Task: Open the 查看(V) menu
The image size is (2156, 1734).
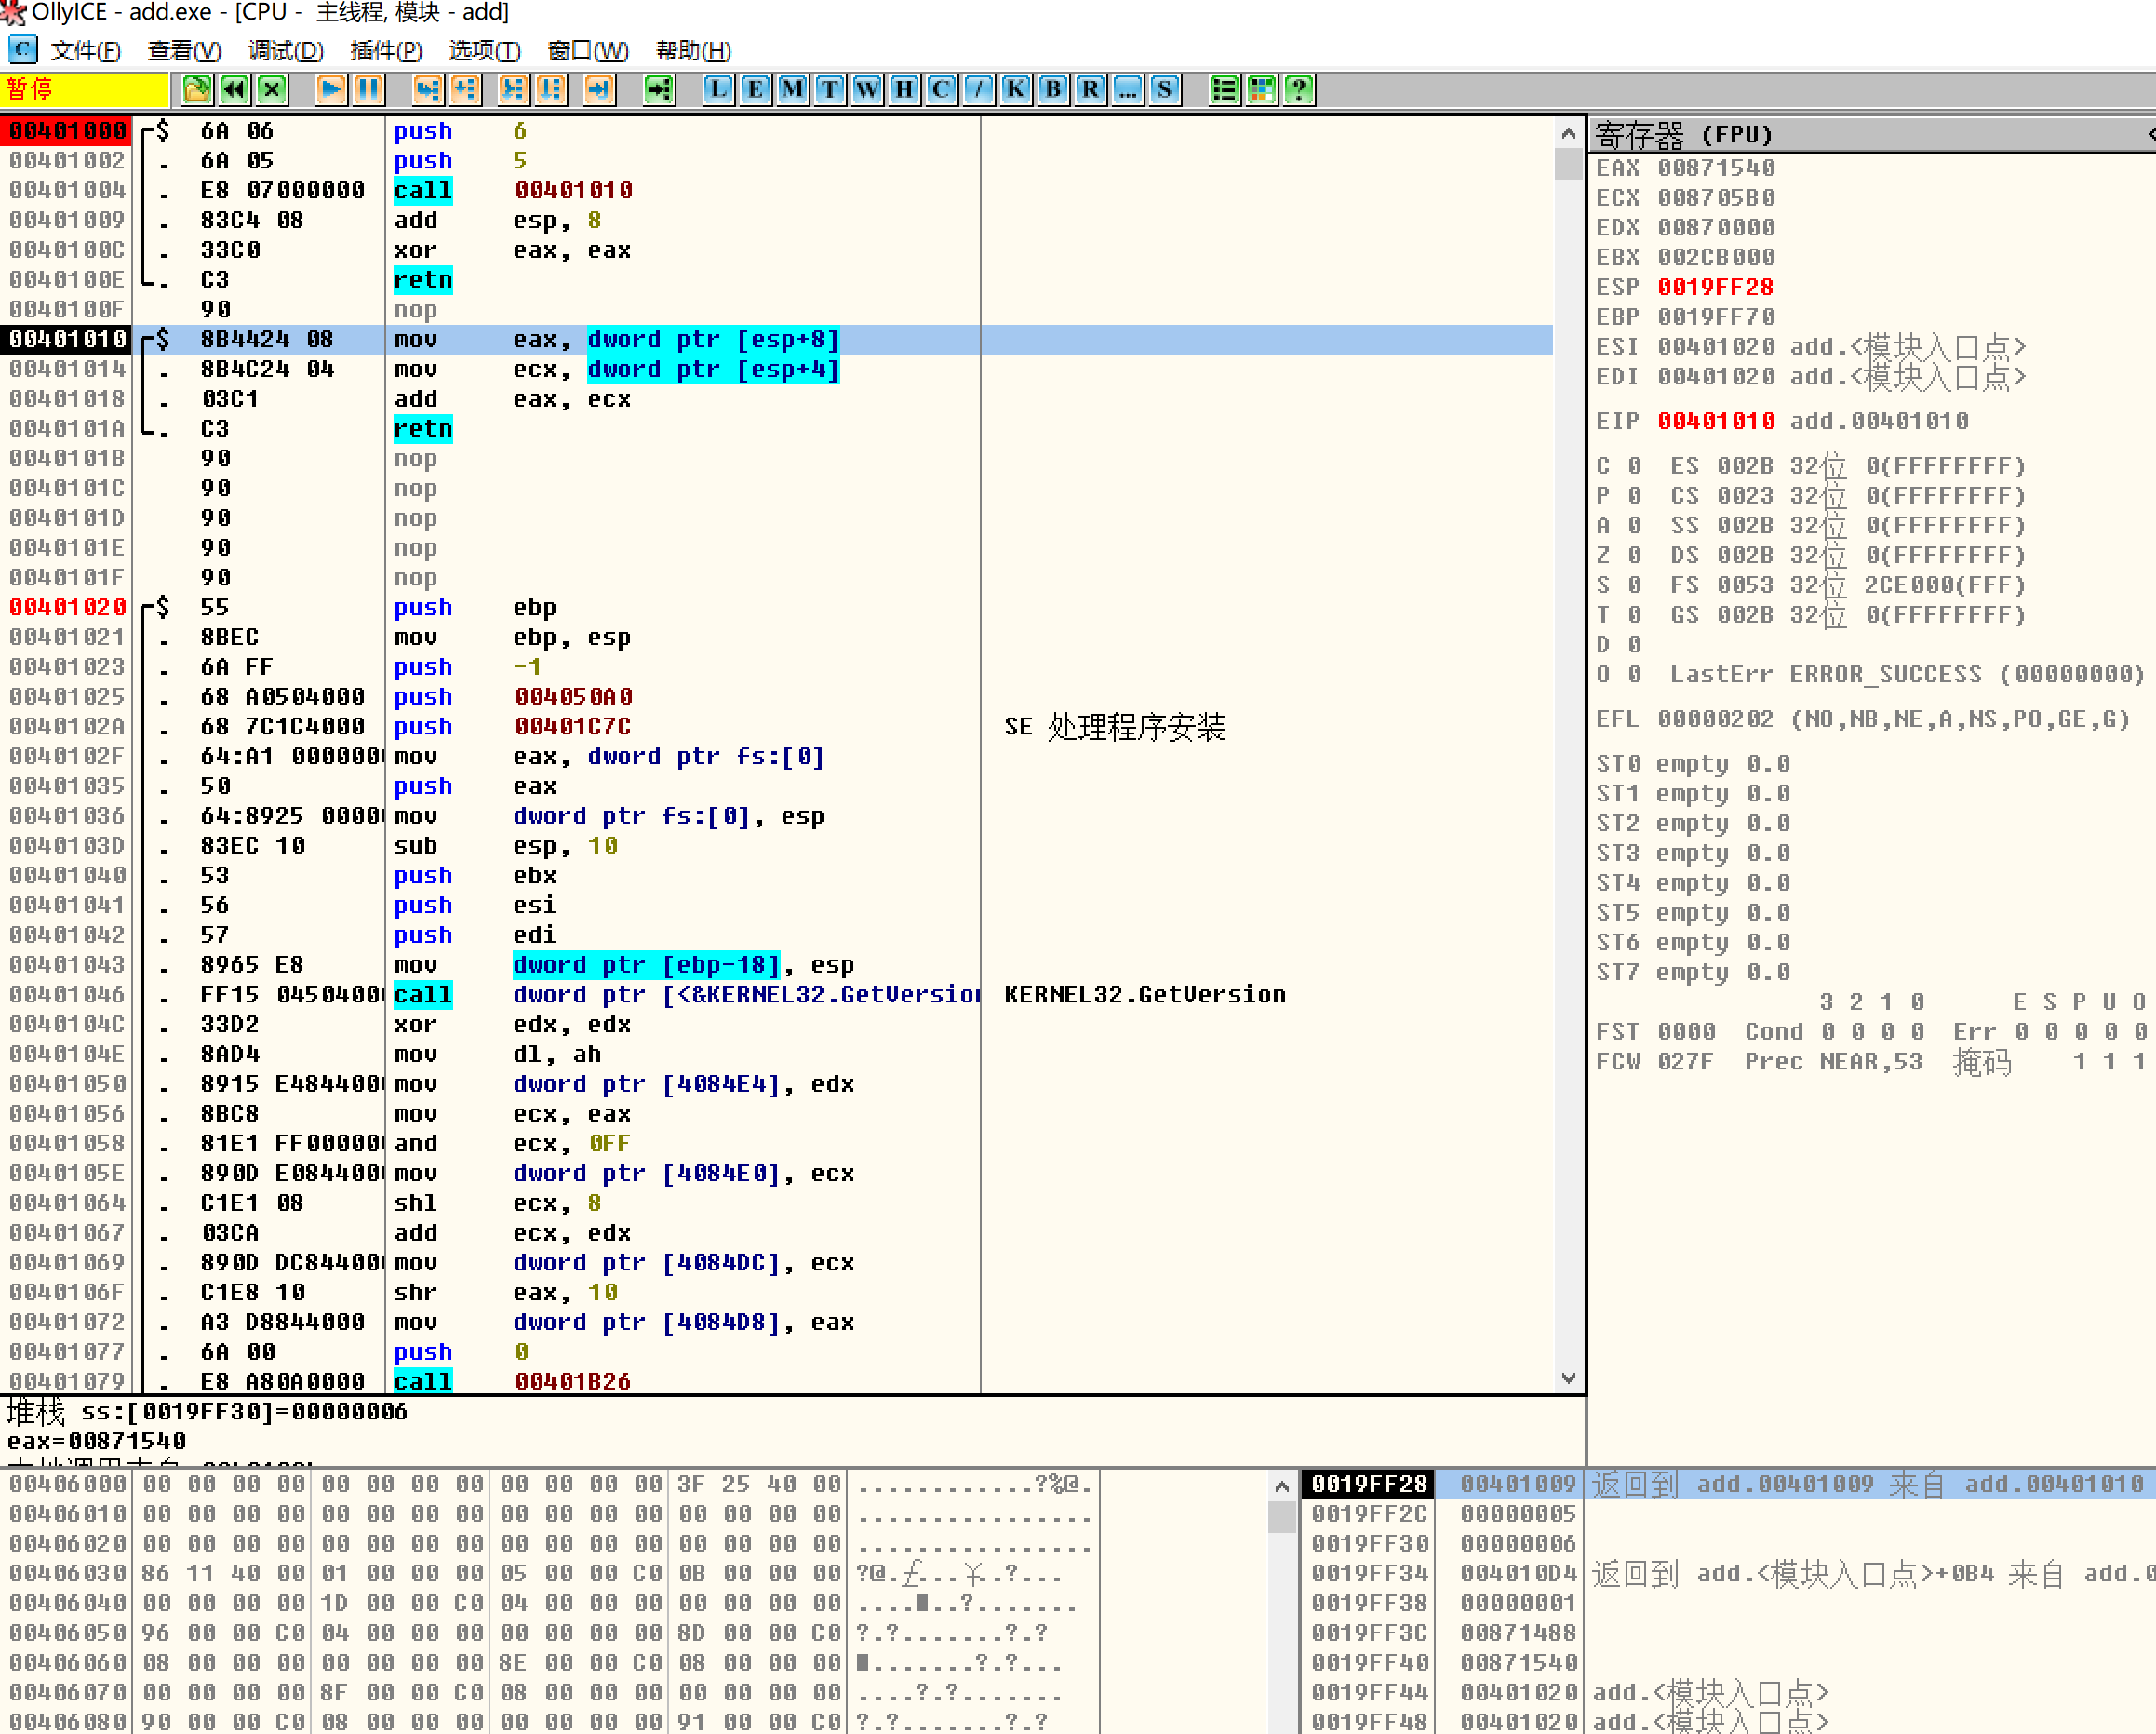Action: point(184,50)
